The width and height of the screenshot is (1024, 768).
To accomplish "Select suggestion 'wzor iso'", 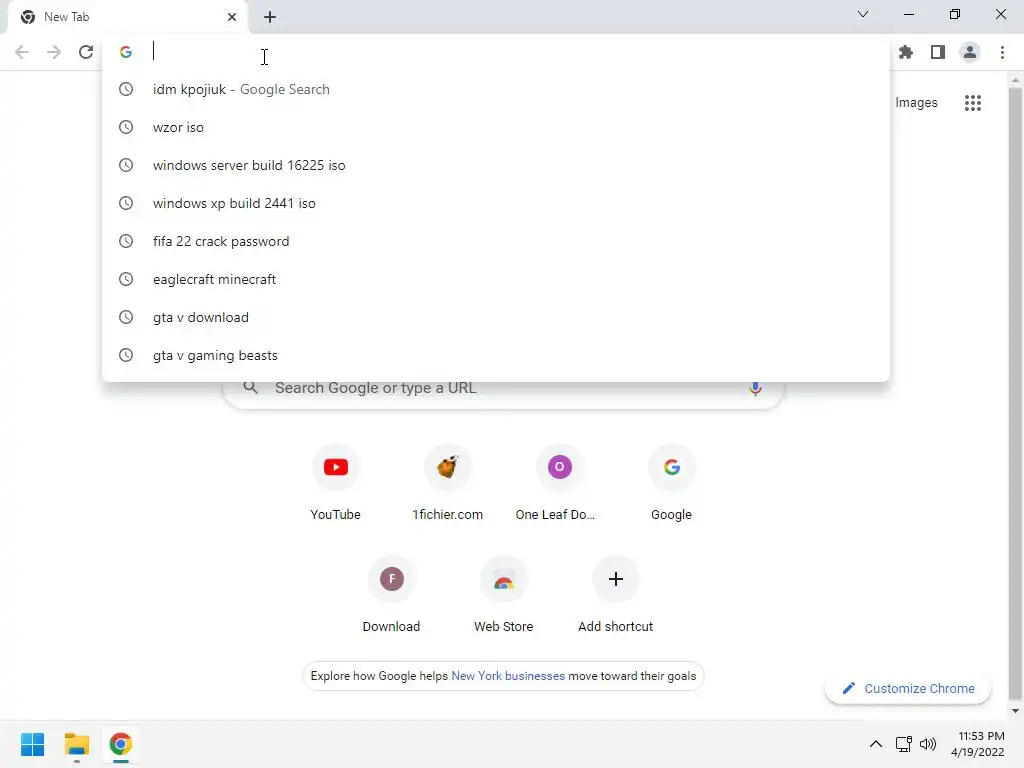I will (496, 127).
